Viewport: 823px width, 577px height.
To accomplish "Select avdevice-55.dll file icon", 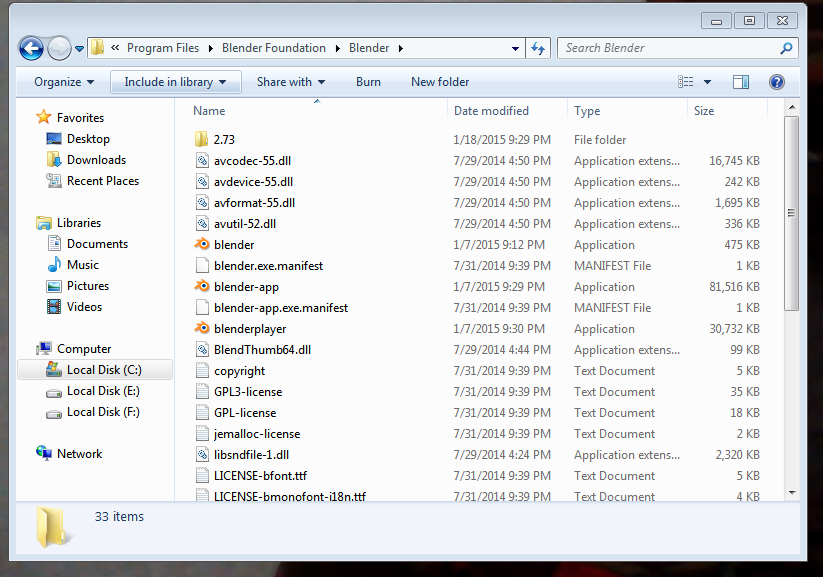I will [202, 181].
